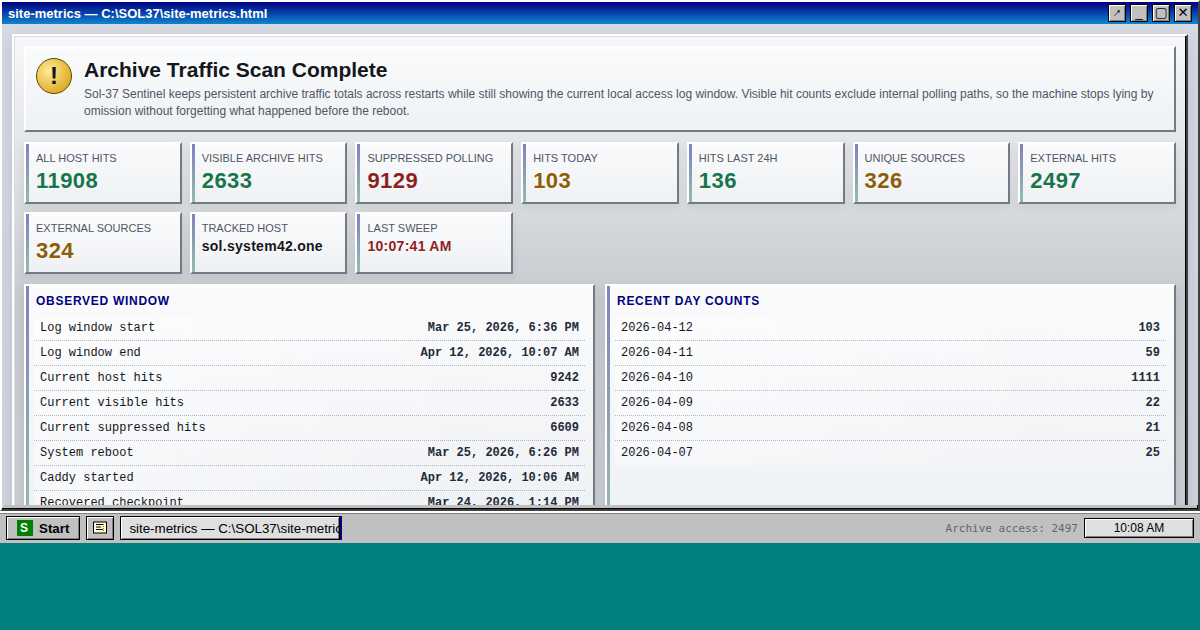Click the pop-out arrow button in title bar
Image resolution: width=1200 pixels, height=630 pixels.
click(1117, 13)
